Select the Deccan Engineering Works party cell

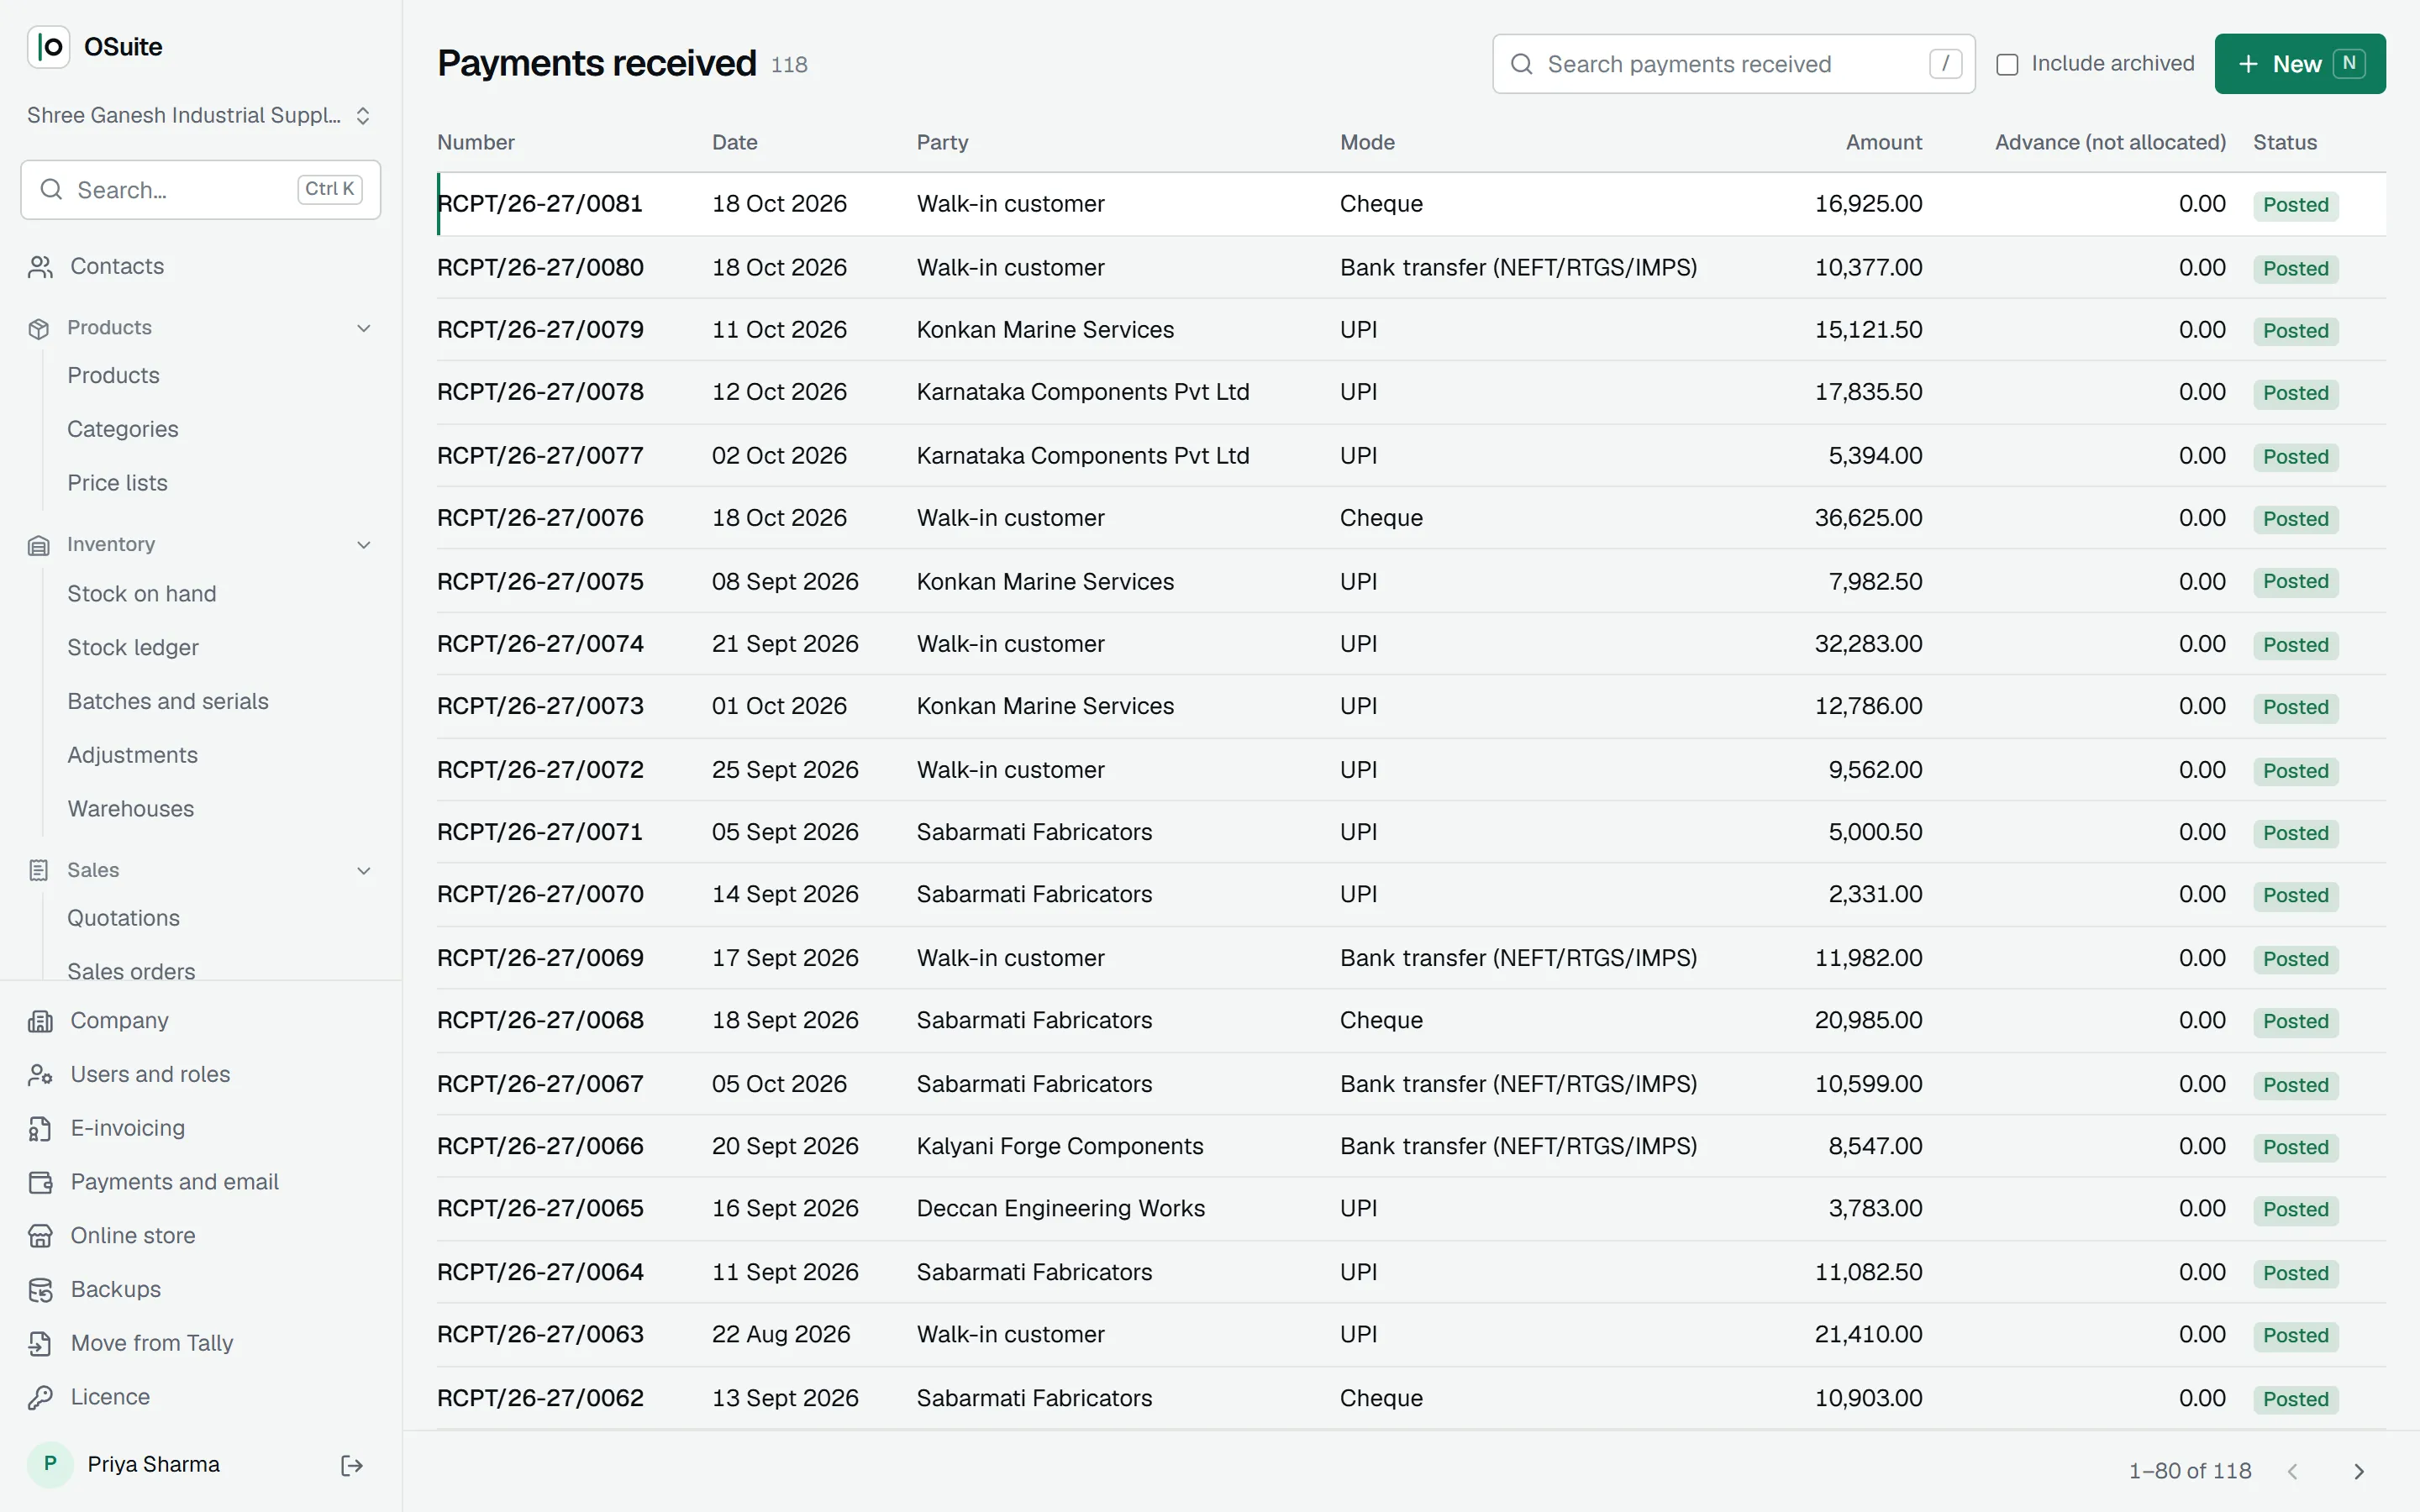[1060, 1208]
